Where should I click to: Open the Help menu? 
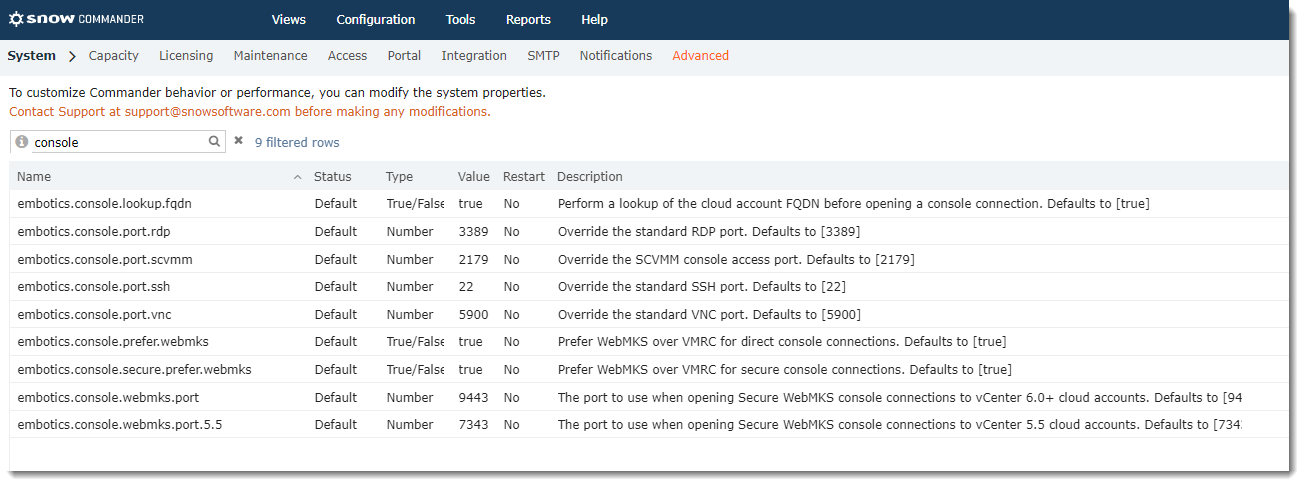pos(594,19)
